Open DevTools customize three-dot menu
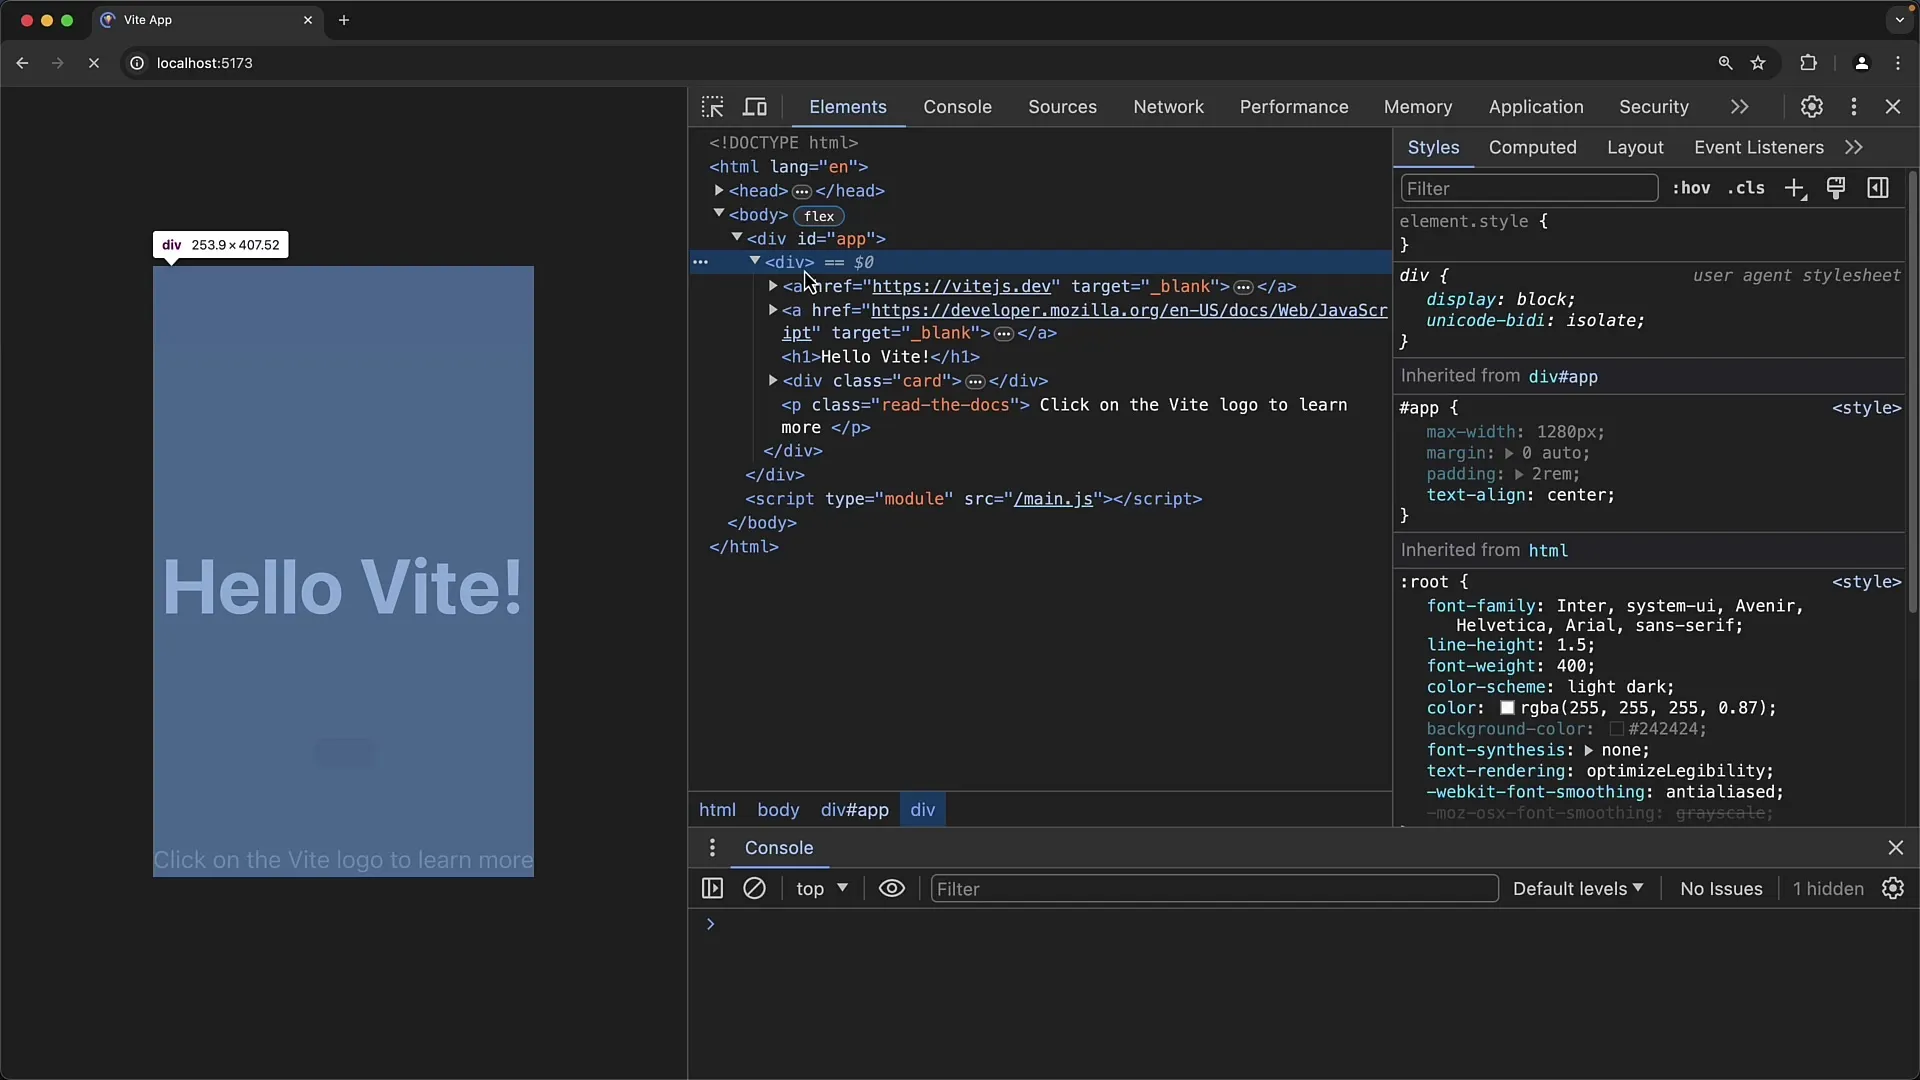This screenshot has height=1080, width=1920. point(1854,107)
